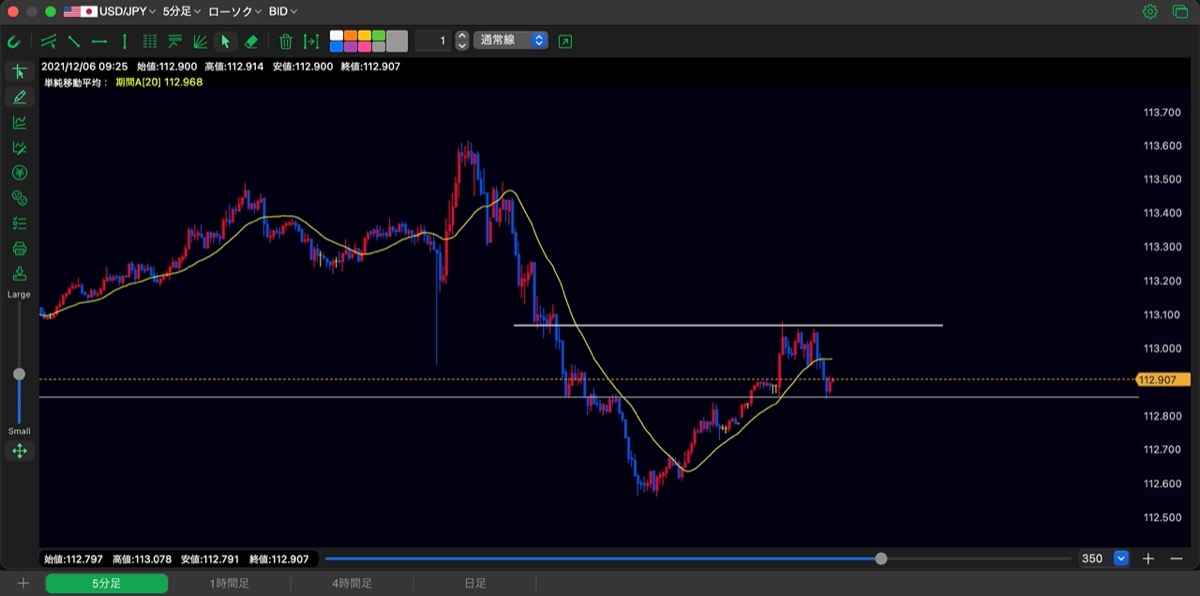Choose the parallel channel line tool

click(x=48, y=41)
